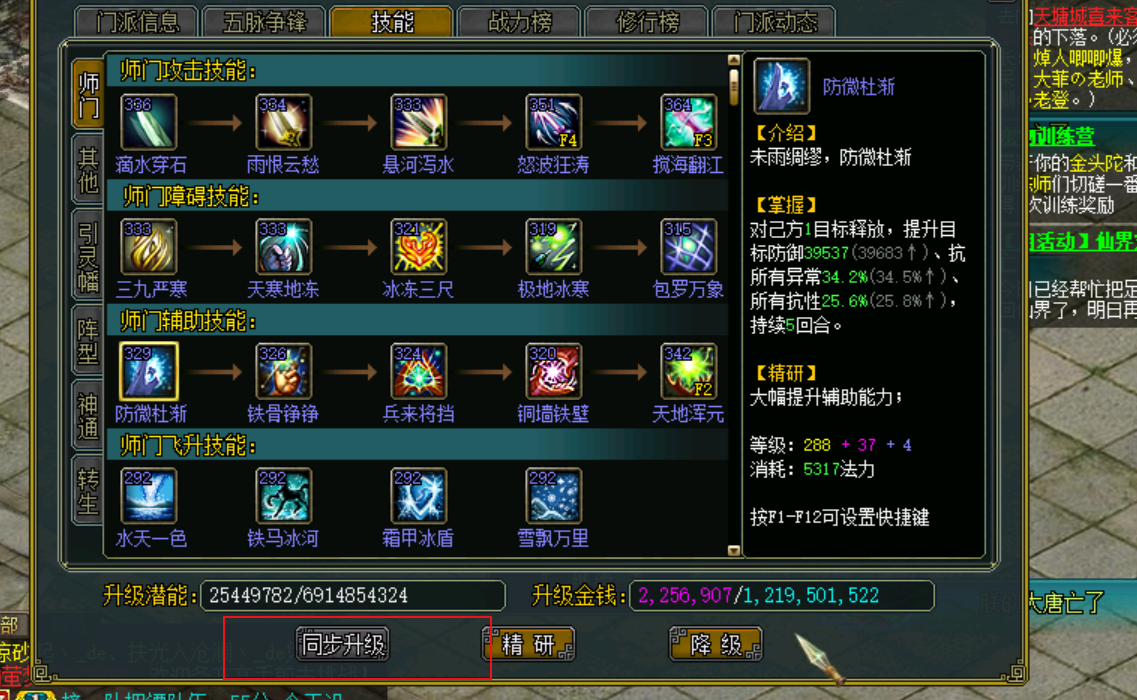The image size is (1137, 700).
Task: Choose the 冰冻三尺 obstacle skill icon
Action: pyautogui.click(x=418, y=247)
